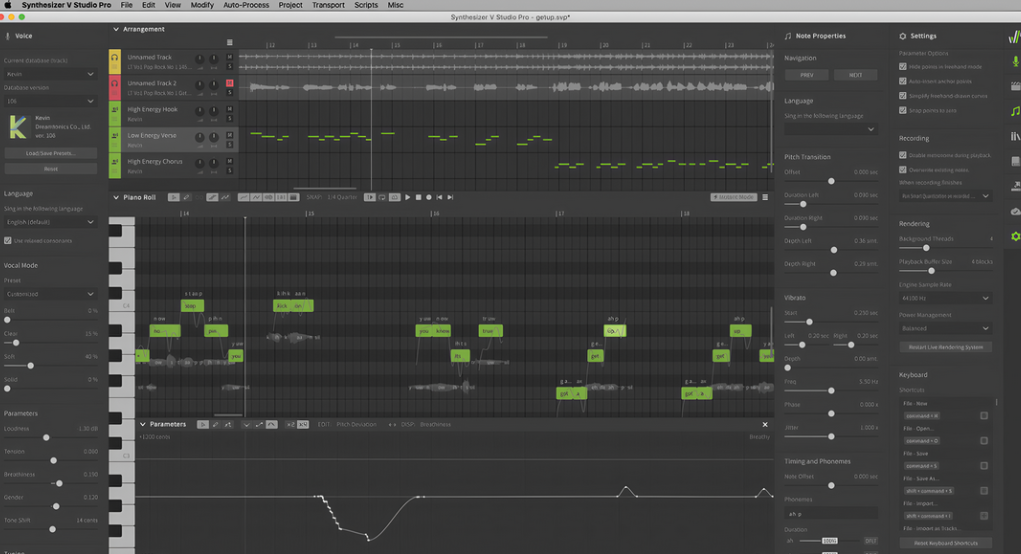
Task: Open the Vocal Mode Preset Customized dropdown
Action: [50, 294]
